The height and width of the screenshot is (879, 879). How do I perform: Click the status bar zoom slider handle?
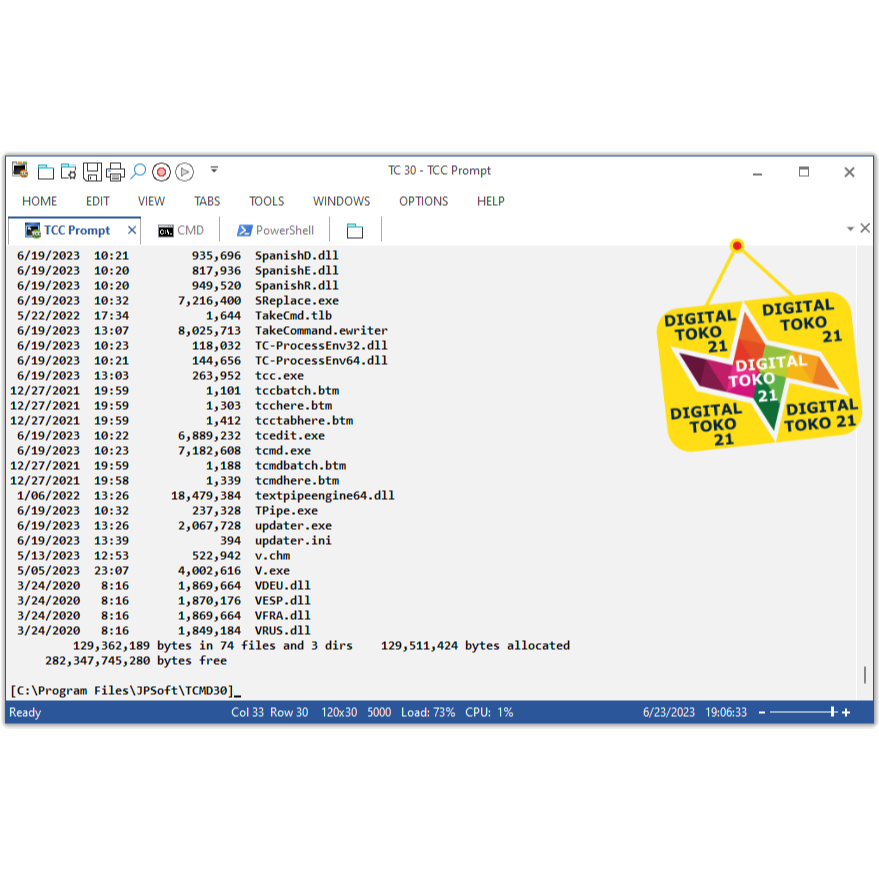click(x=832, y=712)
